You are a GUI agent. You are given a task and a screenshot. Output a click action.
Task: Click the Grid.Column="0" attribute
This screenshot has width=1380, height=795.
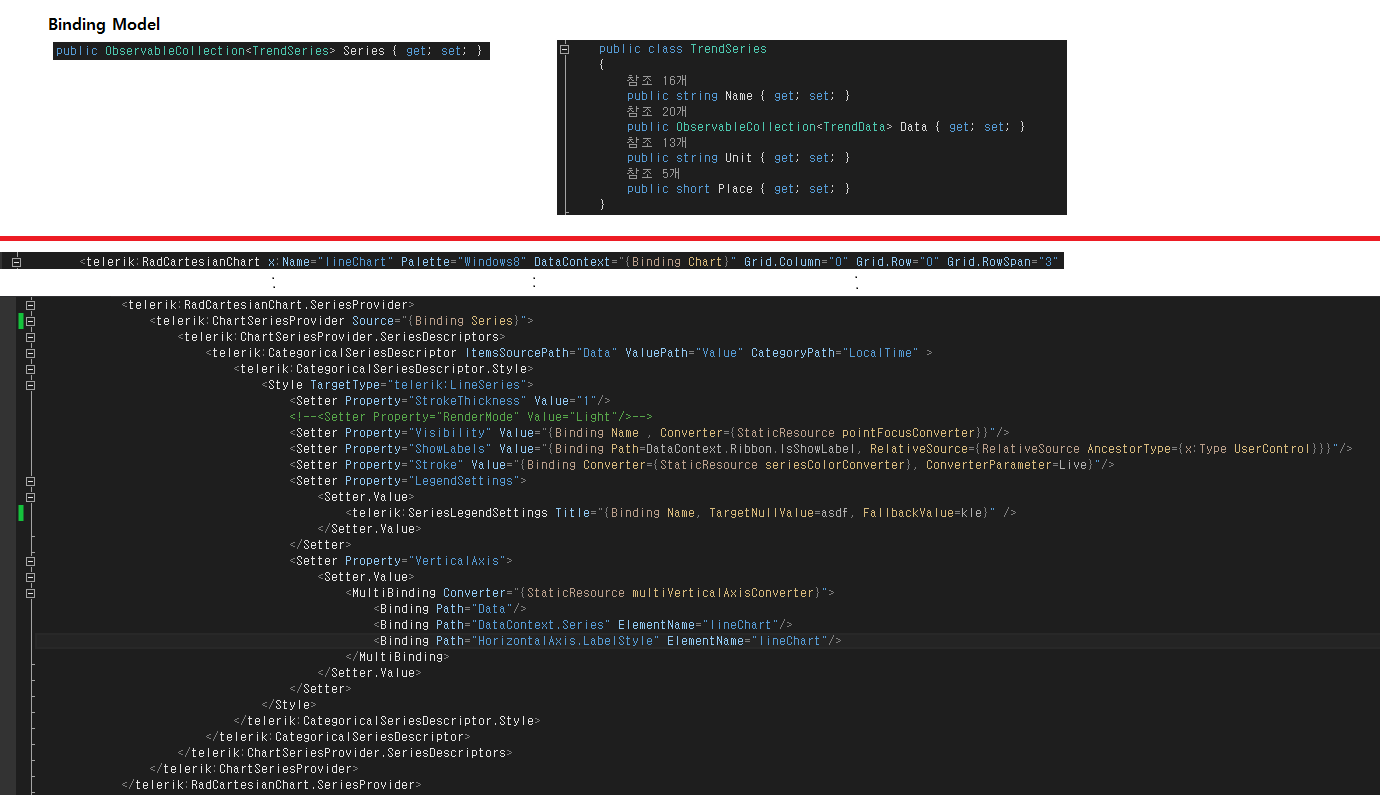796,262
